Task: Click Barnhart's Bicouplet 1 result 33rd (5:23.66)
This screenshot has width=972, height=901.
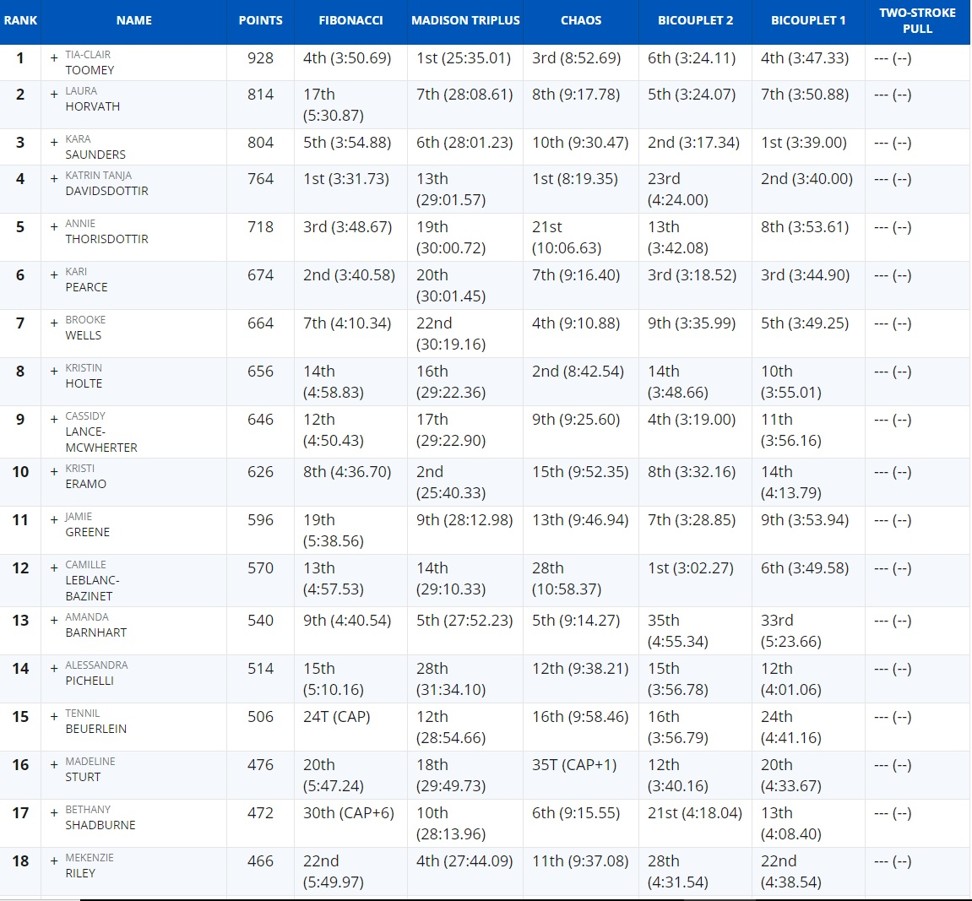Action: pyautogui.click(x=791, y=631)
